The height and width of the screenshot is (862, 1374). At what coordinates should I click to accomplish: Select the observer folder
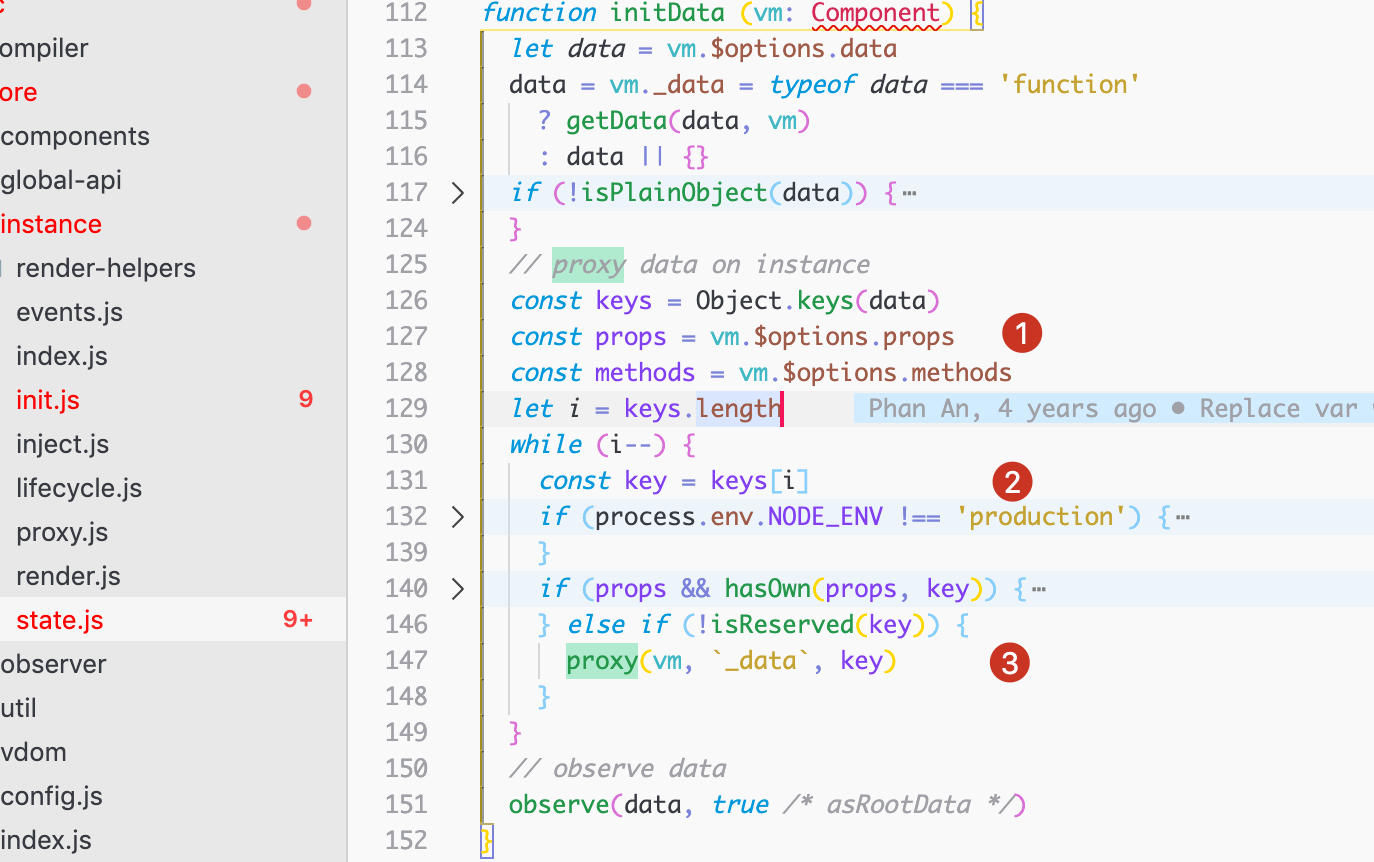click(53, 664)
